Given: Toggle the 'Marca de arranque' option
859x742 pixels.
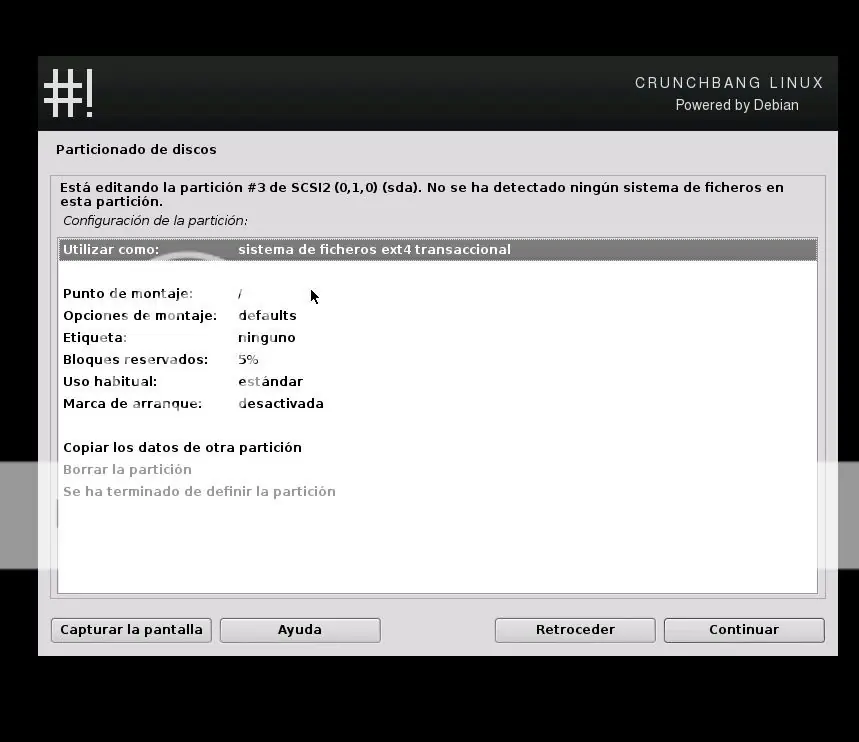Looking at the screenshot, I should point(438,403).
